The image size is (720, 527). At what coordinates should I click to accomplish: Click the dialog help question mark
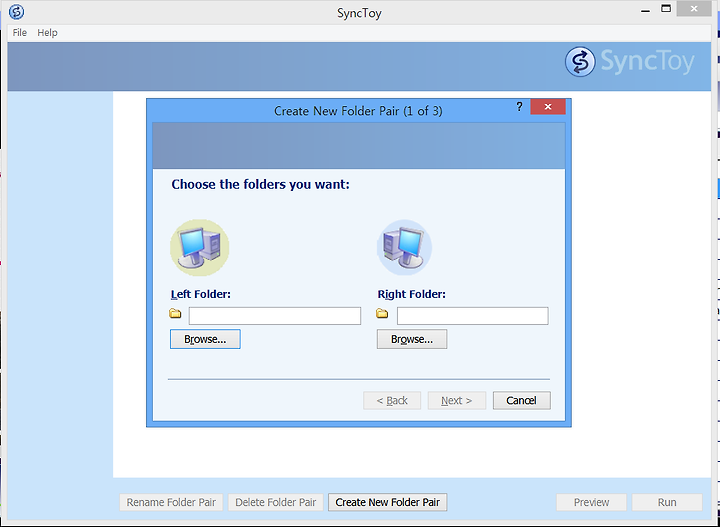pos(519,107)
